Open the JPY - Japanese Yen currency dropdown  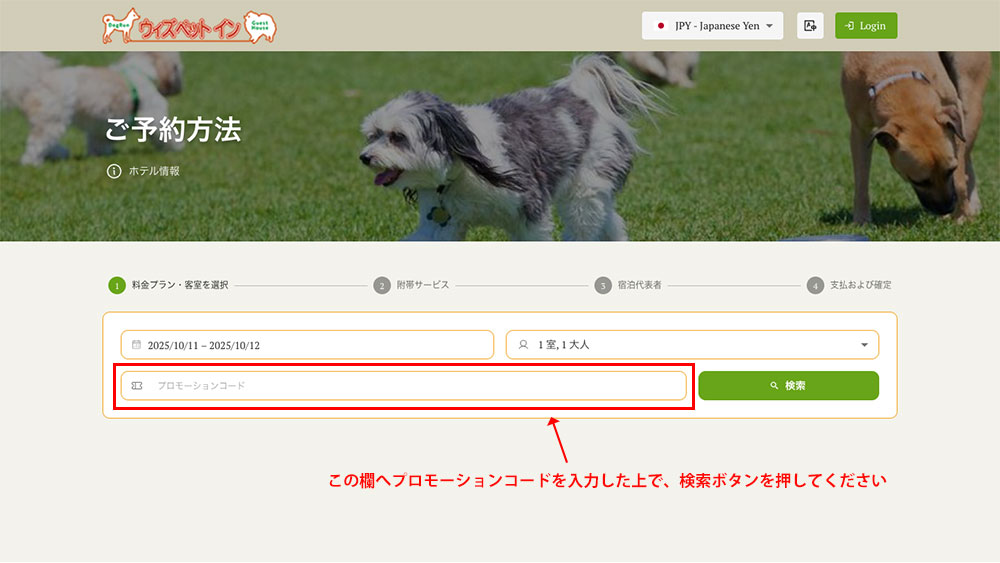tap(712, 26)
